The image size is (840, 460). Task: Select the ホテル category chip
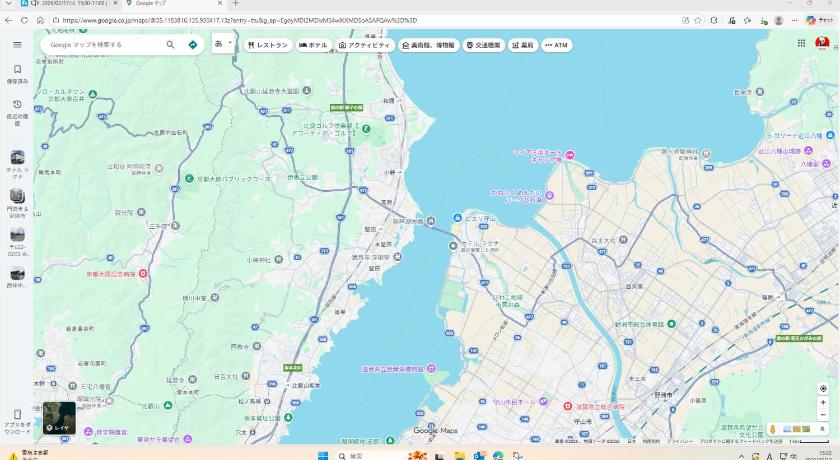pyautogui.click(x=313, y=45)
